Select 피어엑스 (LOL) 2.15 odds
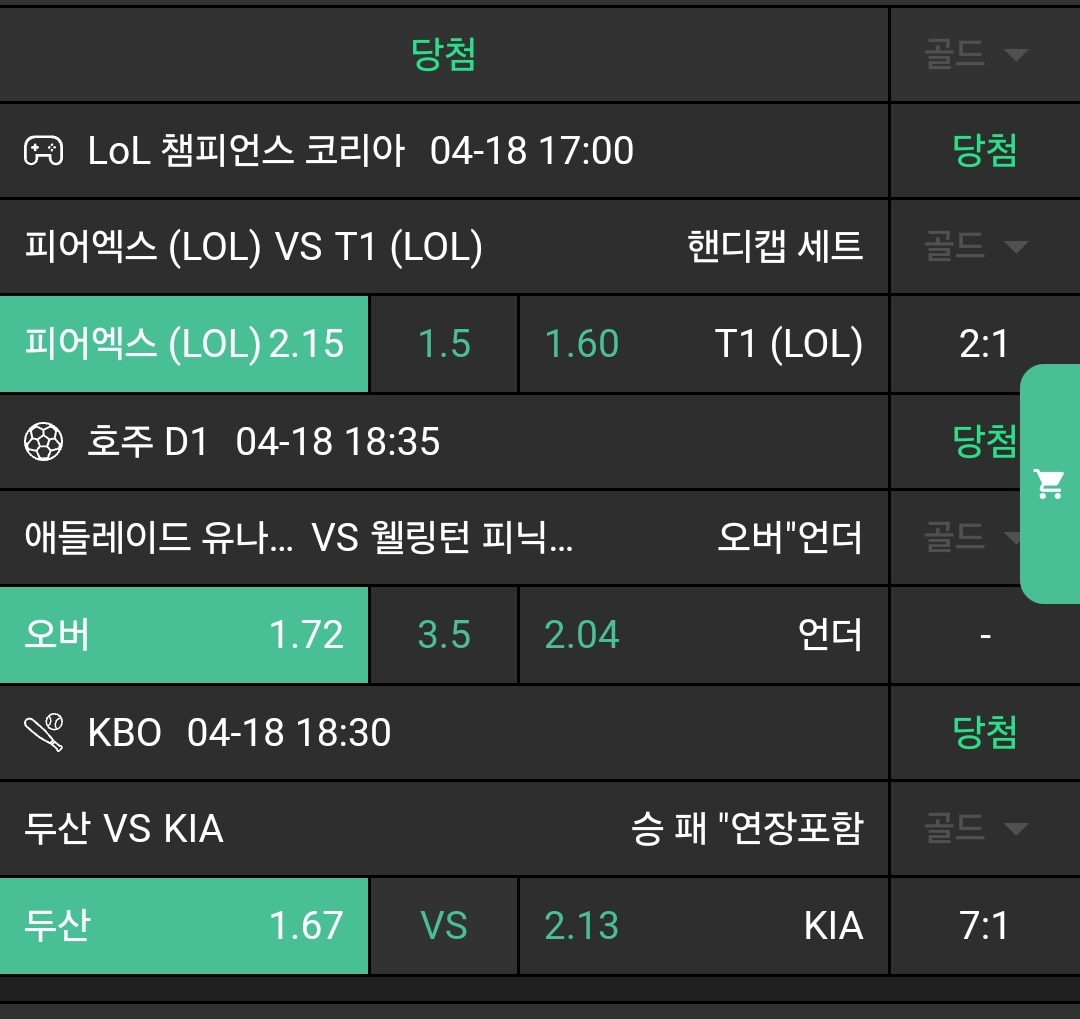The width and height of the screenshot is (1080, 1019). point(184,344)
